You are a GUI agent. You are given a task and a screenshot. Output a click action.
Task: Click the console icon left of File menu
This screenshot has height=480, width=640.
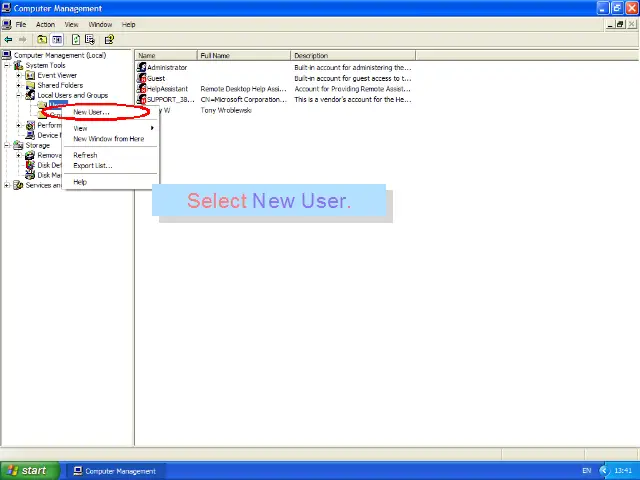pyautogui.click(x=6, y=24)
